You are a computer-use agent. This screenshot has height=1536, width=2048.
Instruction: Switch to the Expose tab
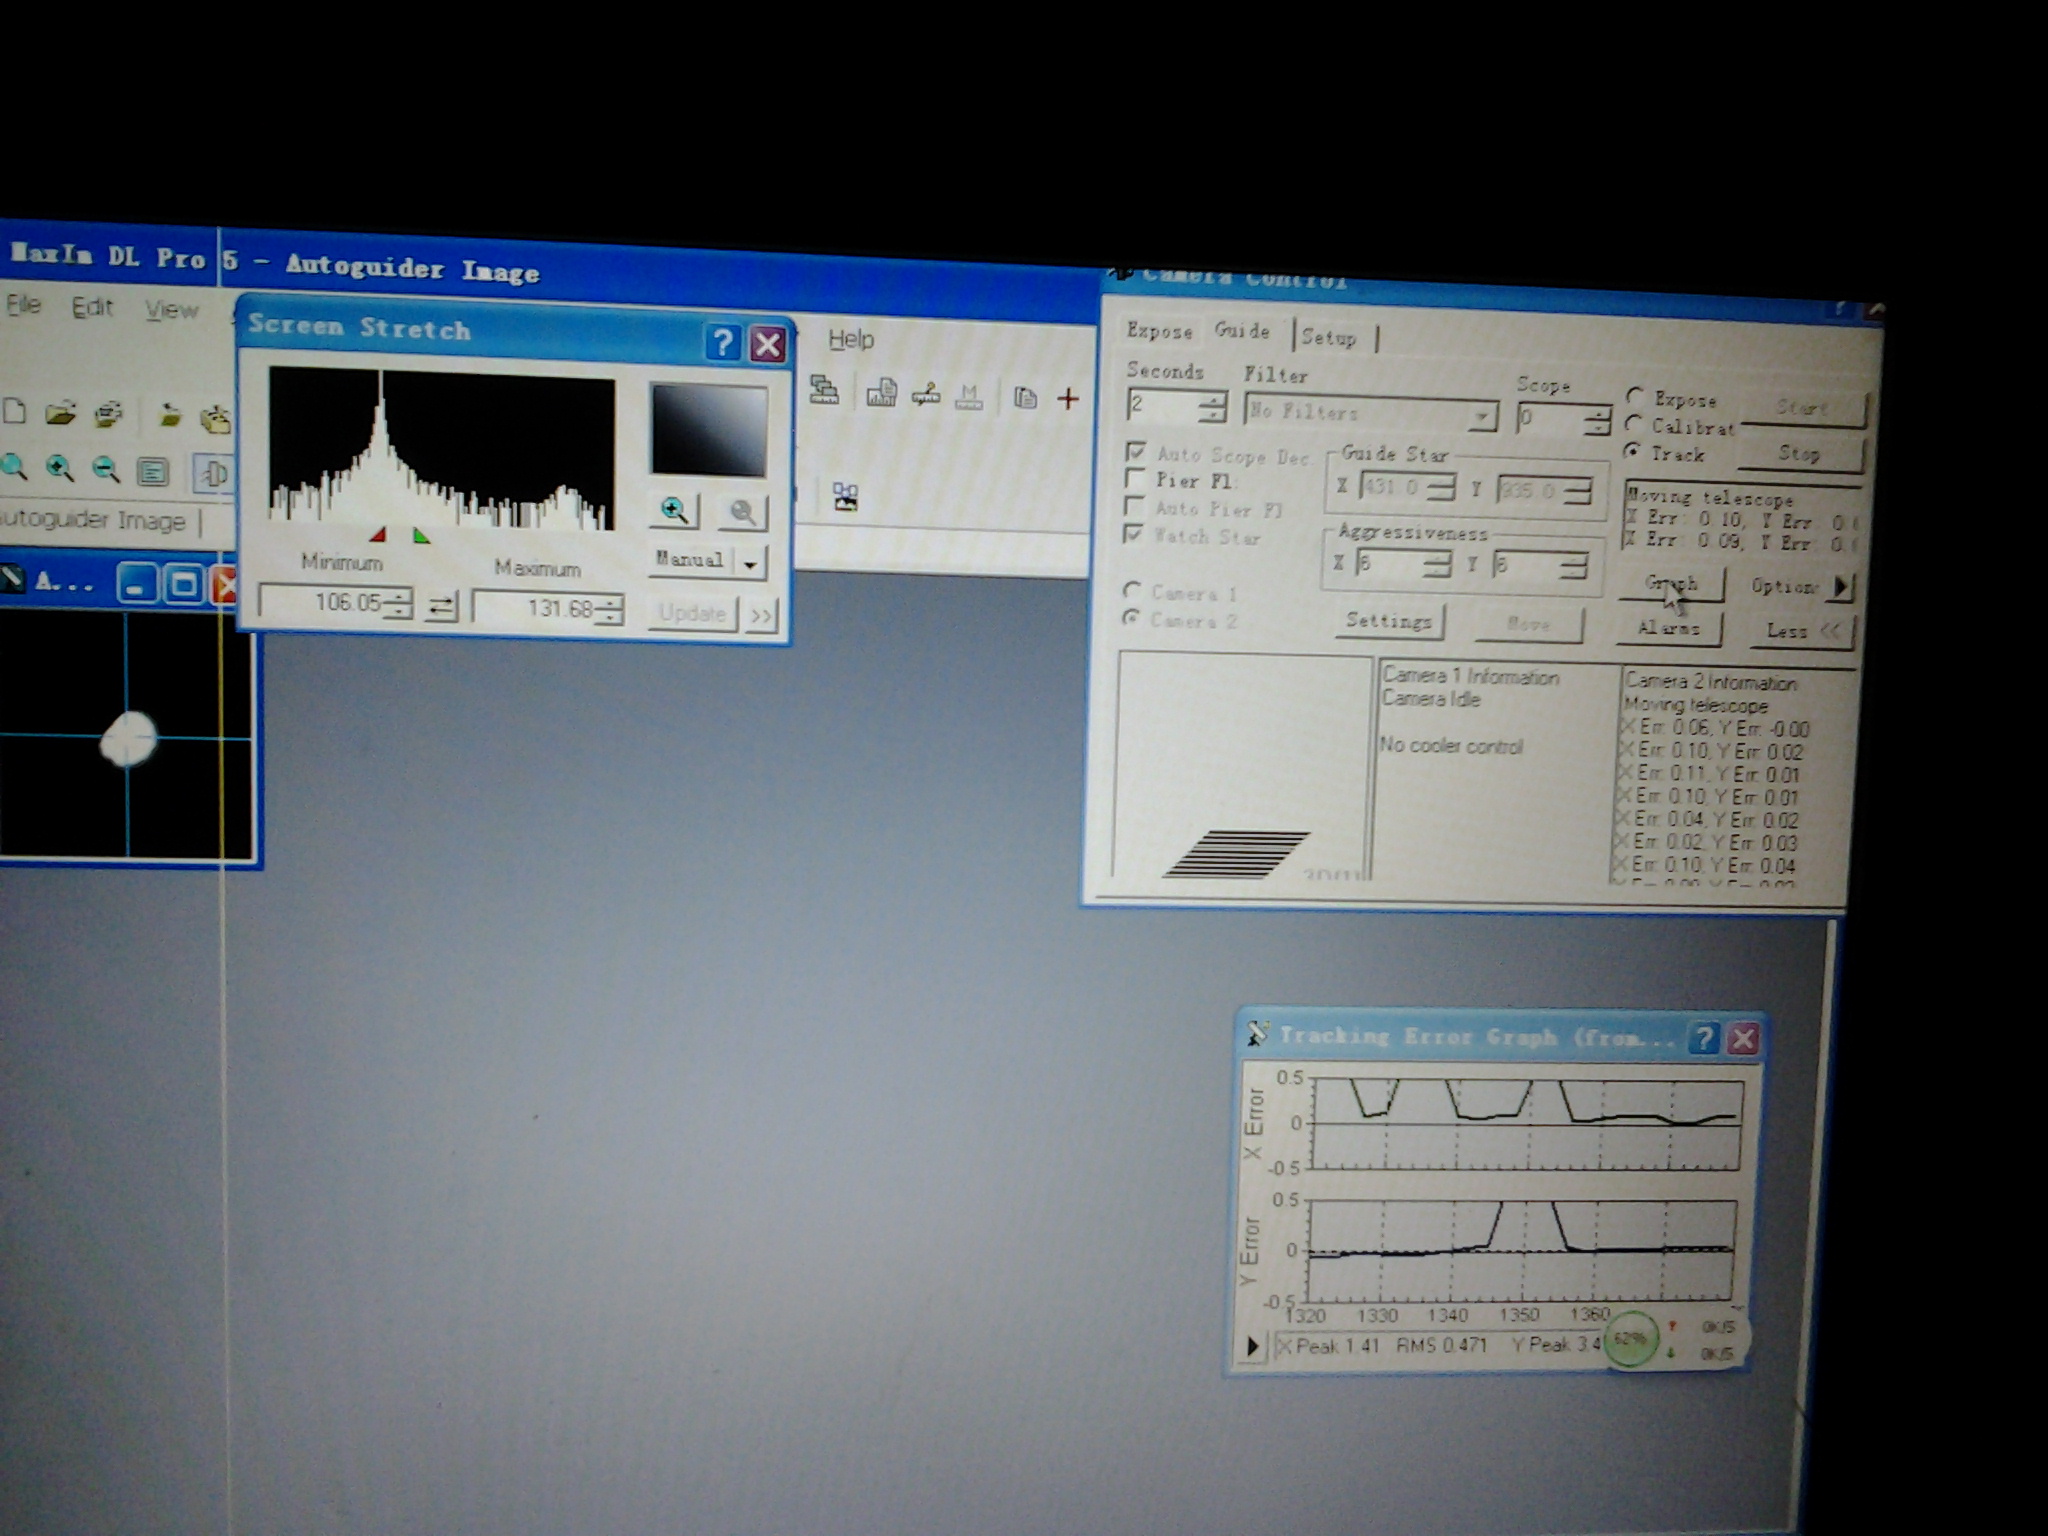pos(1159,330)
